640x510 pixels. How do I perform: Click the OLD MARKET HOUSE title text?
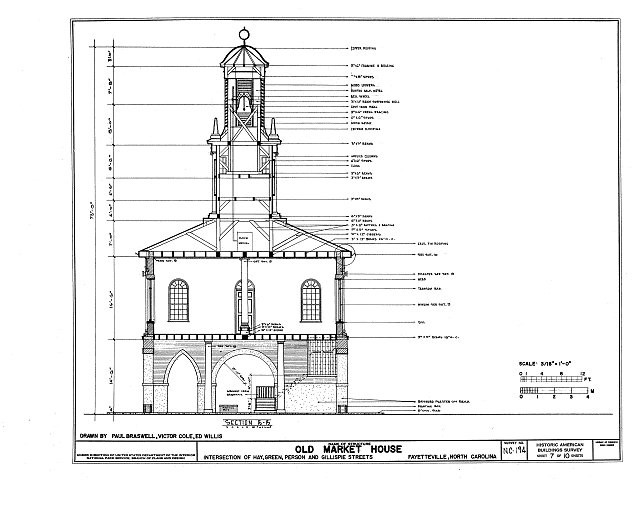click(348, 449)
